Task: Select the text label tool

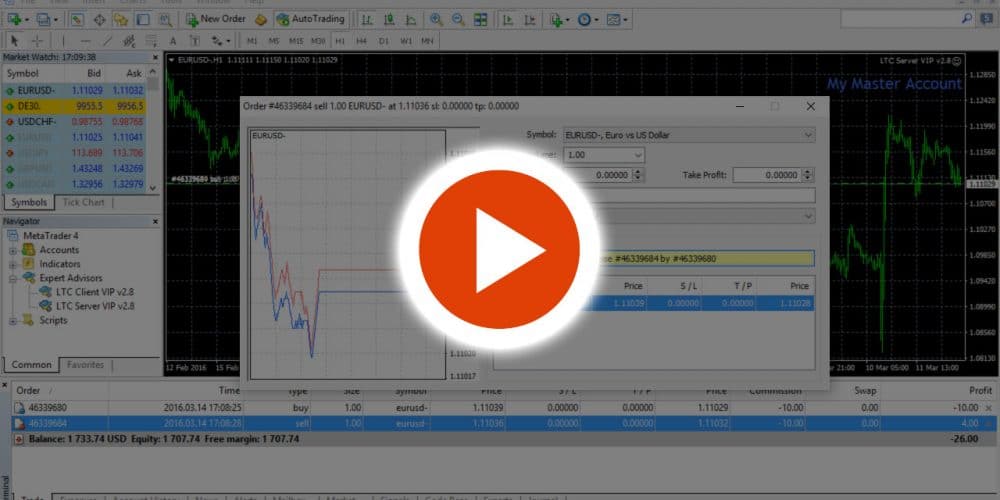Action: pos(195,41)
